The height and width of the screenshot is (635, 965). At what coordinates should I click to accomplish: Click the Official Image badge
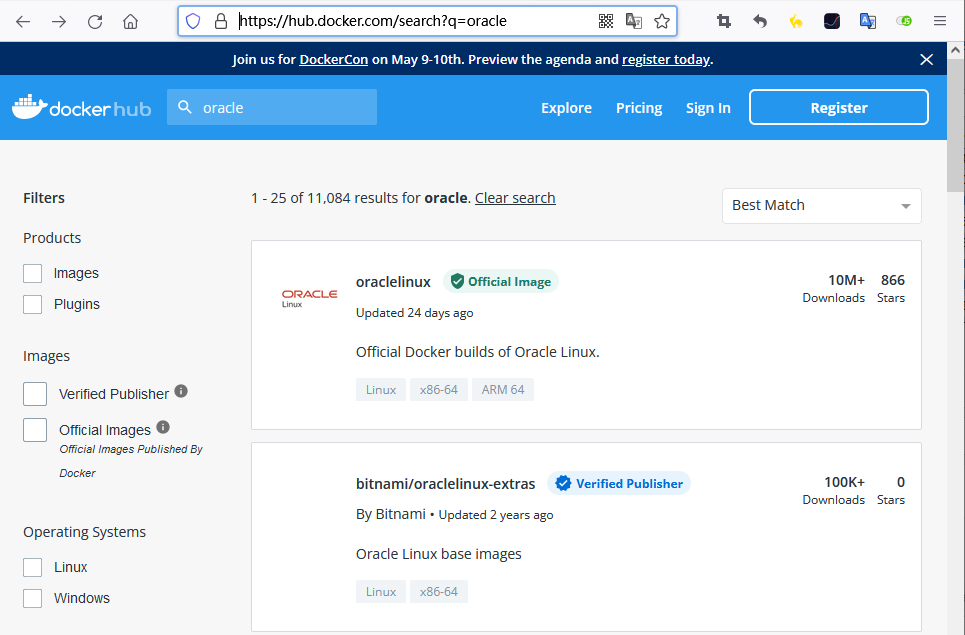[501, 281]
